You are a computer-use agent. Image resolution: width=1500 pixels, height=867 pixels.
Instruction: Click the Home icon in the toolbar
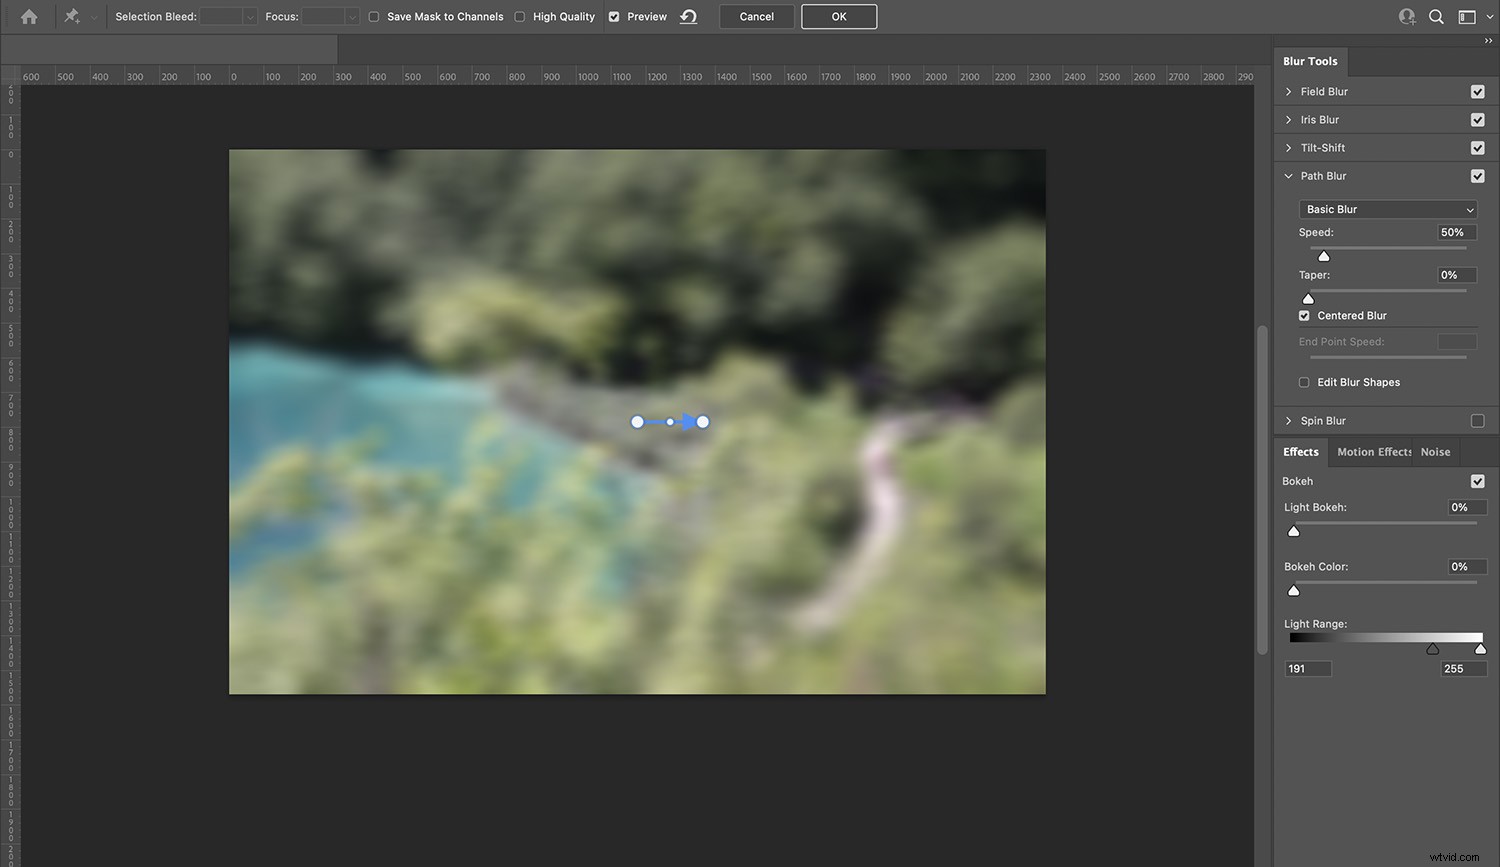pyautogui.click(x=28, y=16)
